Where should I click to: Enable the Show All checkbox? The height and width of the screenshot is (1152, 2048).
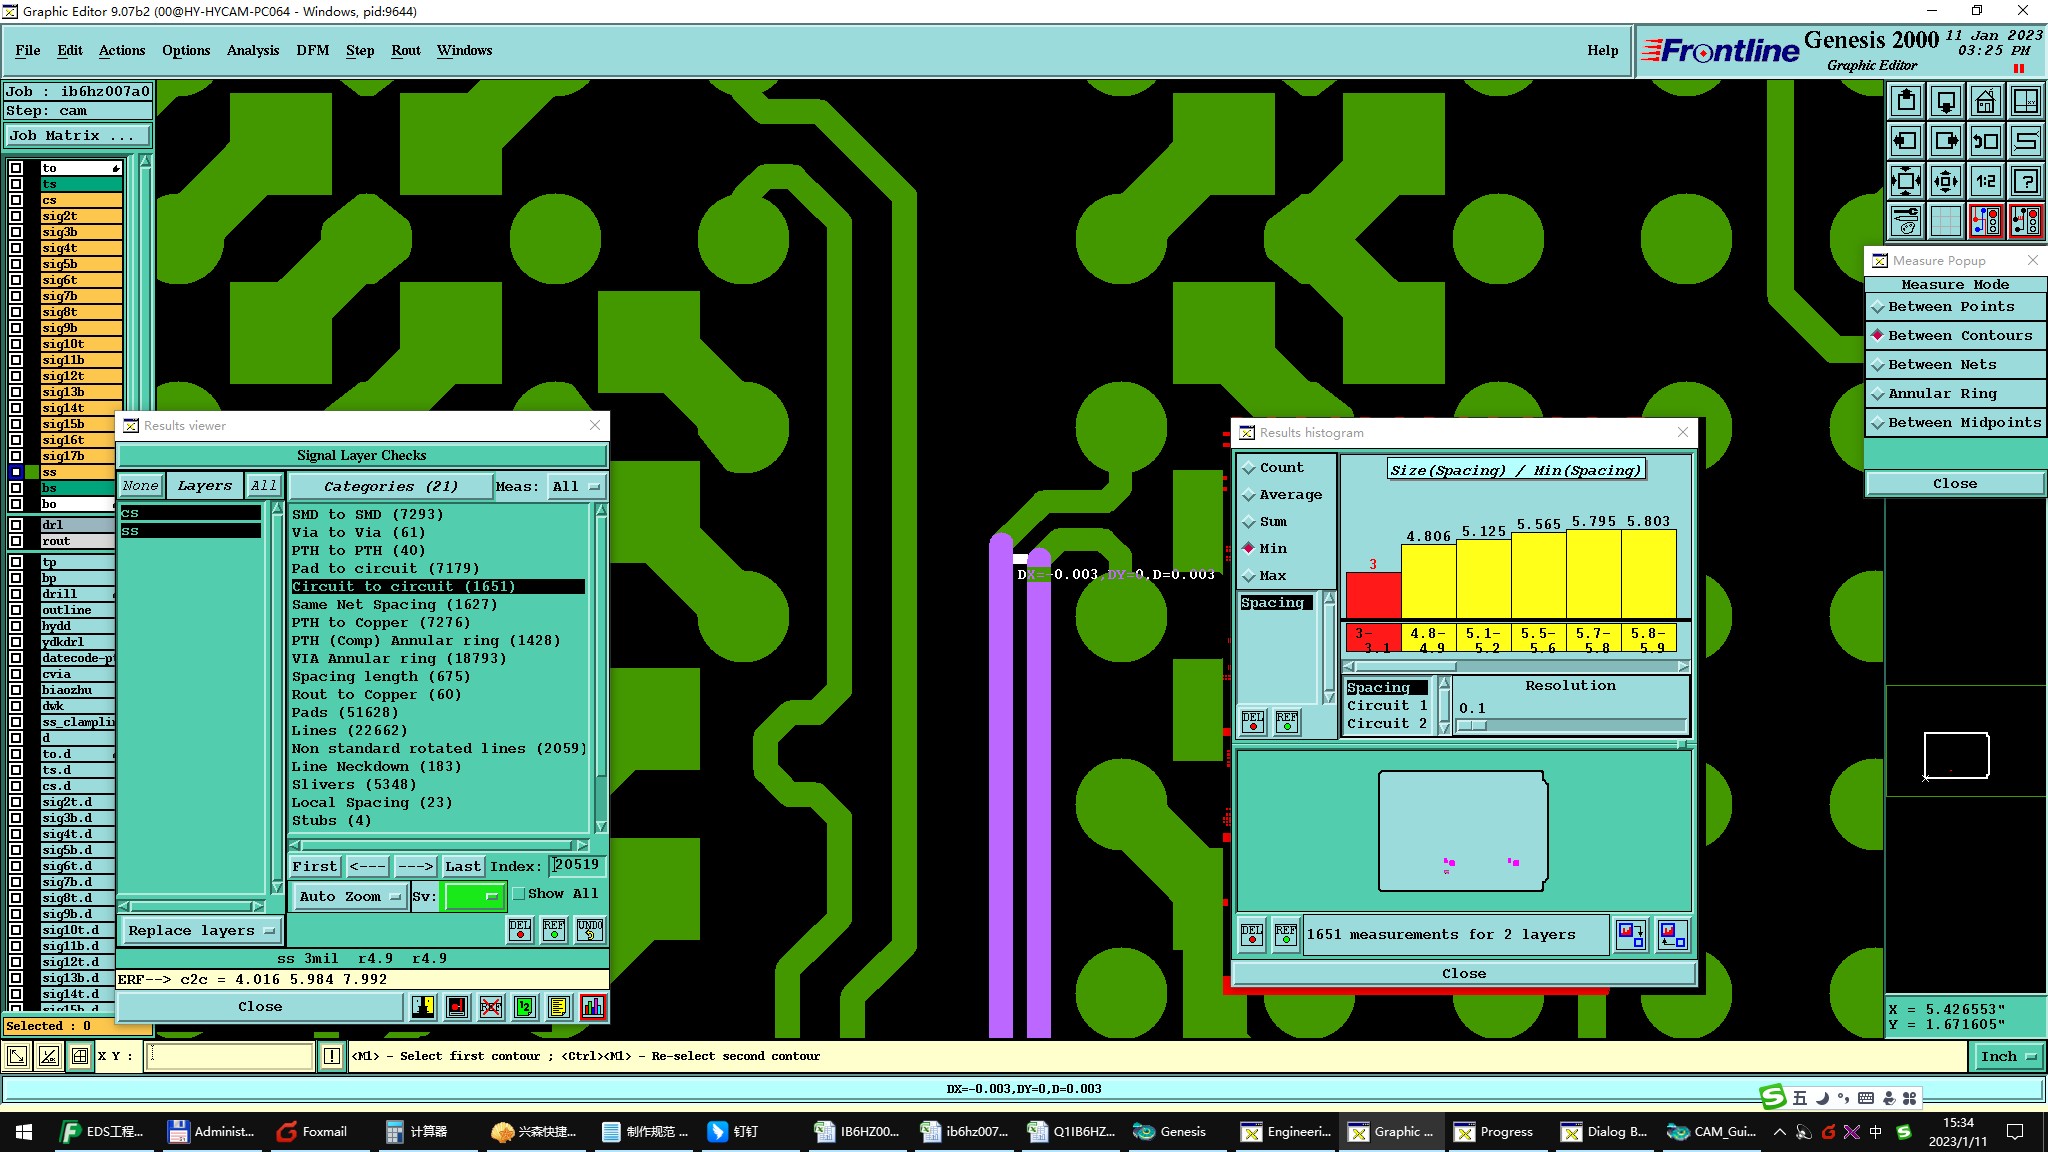coord(519,894)
